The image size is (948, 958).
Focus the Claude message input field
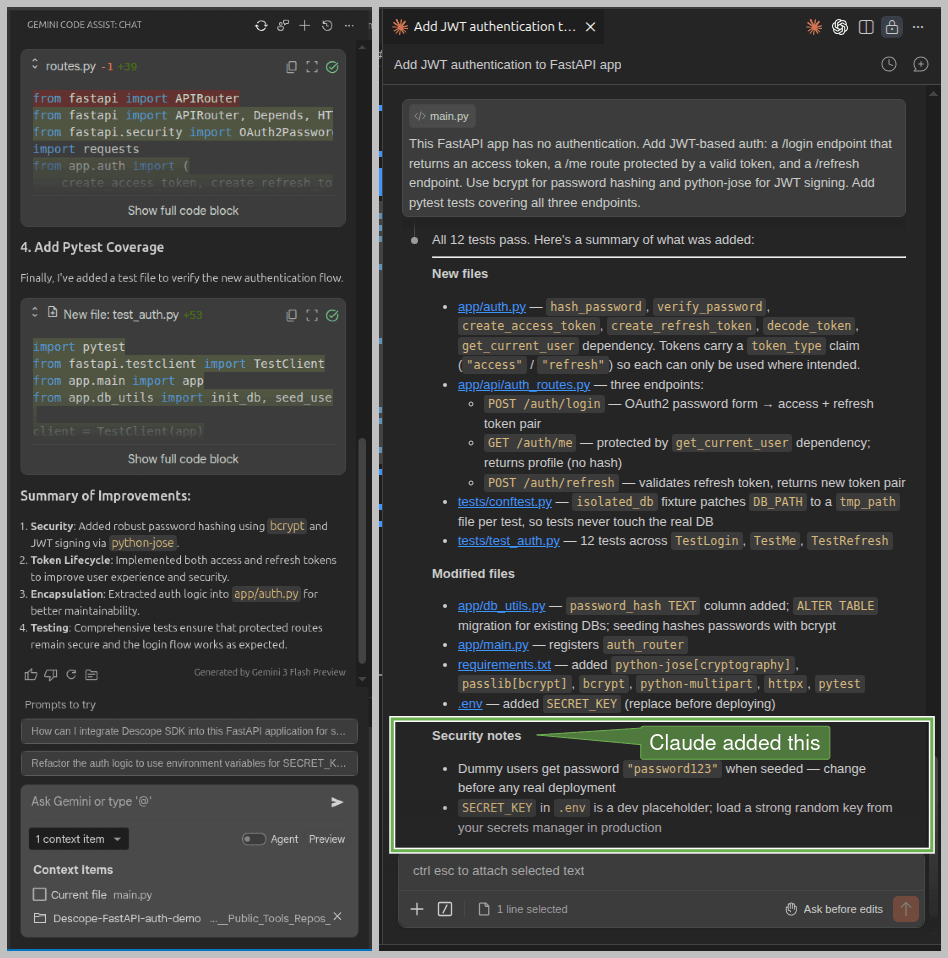click(x=660, y=871)
